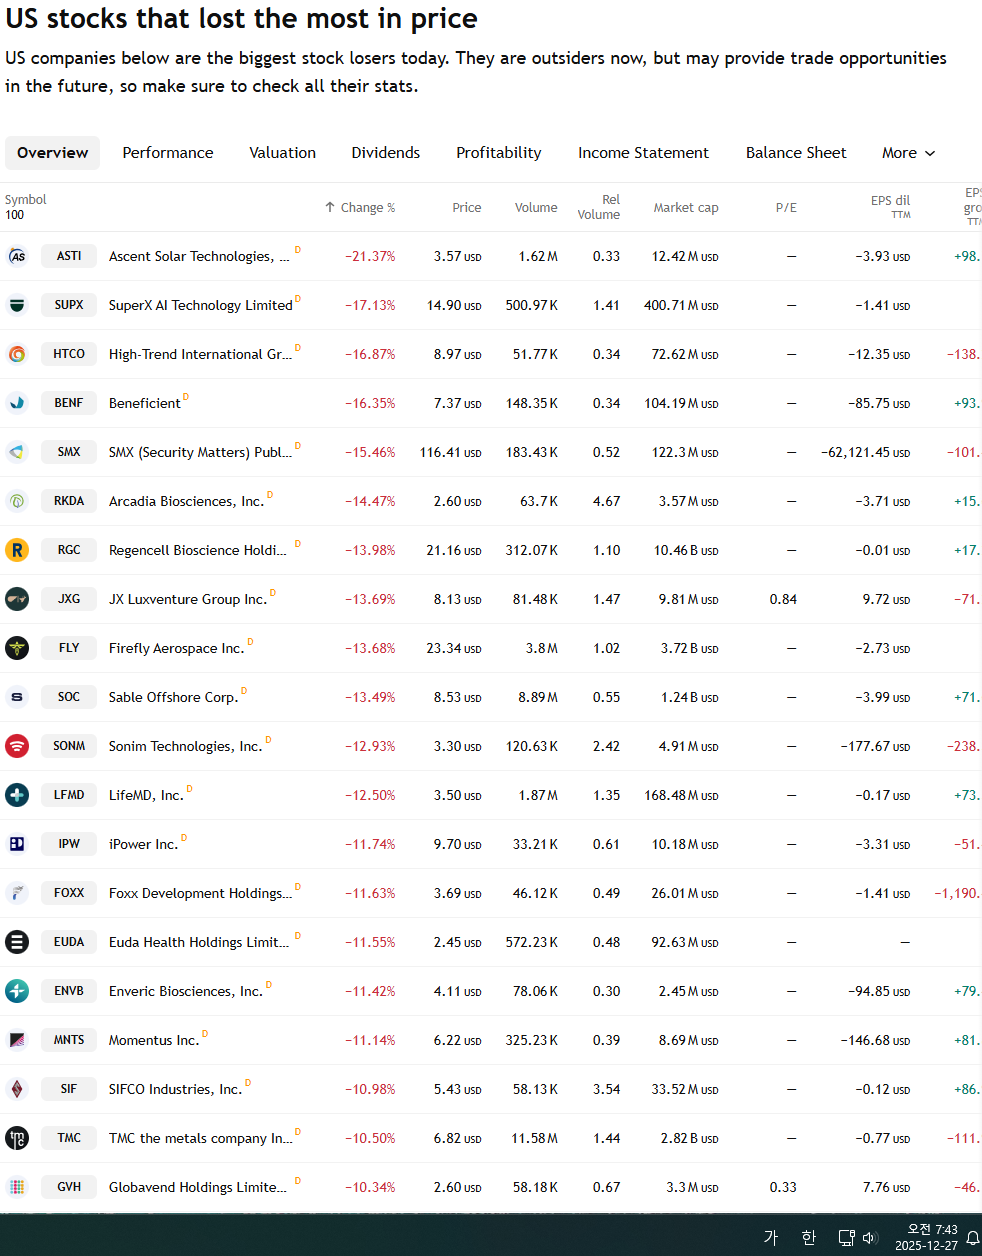This screenshot has height=1256, width=982.
Task: Open the taskbar network display icon
Action: pos(846,1238)
